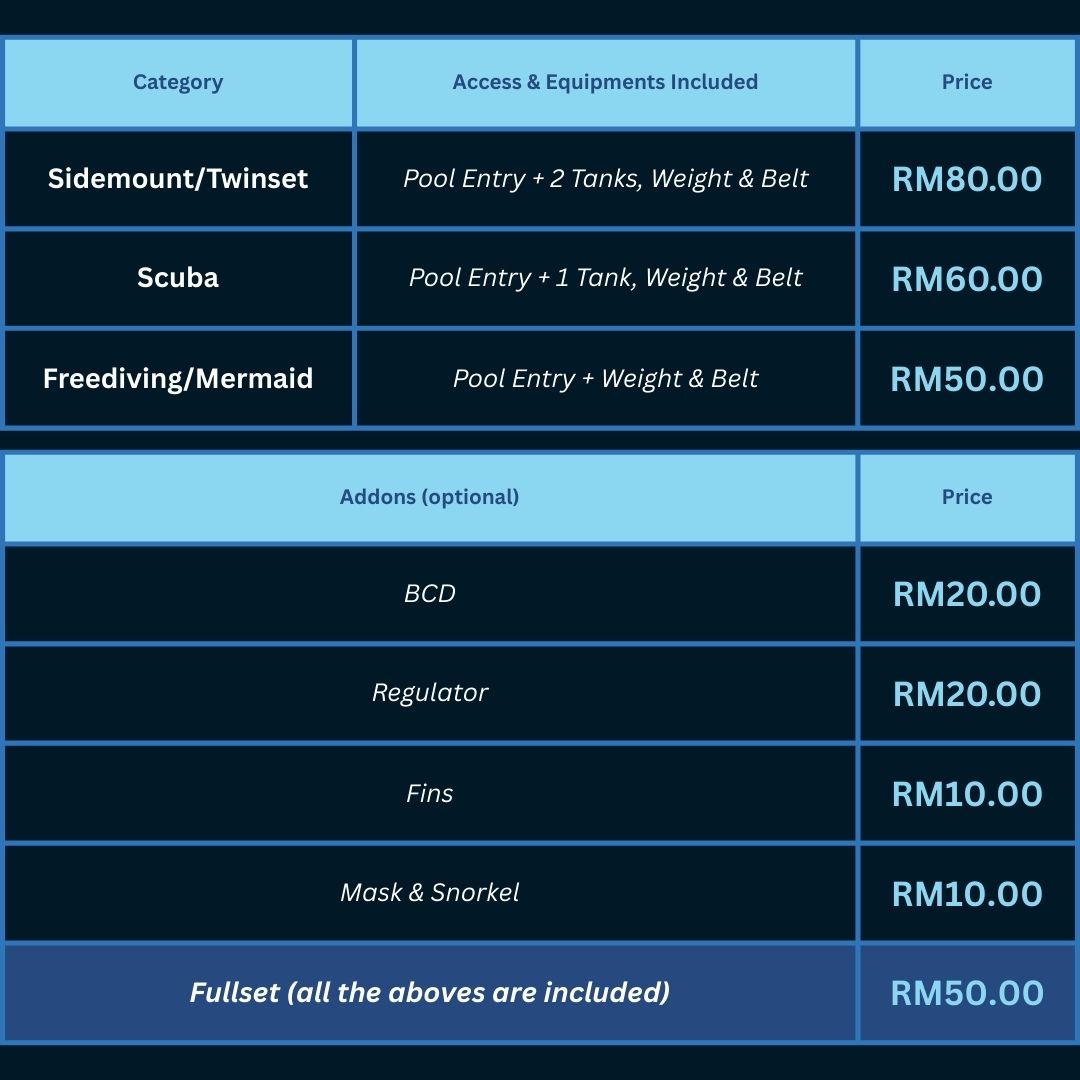Click the Mask & Snorkel addon row

click(x=430, y=893)
